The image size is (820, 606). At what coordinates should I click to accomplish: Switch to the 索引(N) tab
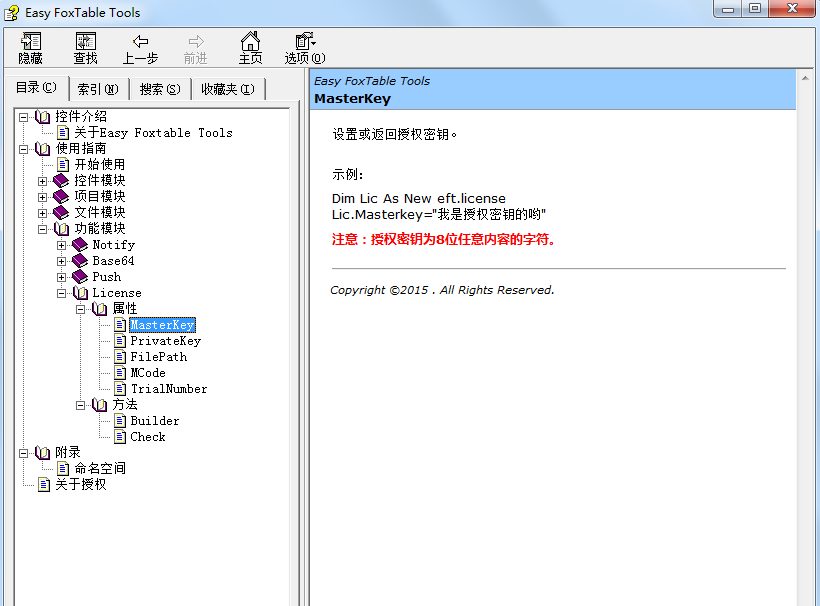98,89
